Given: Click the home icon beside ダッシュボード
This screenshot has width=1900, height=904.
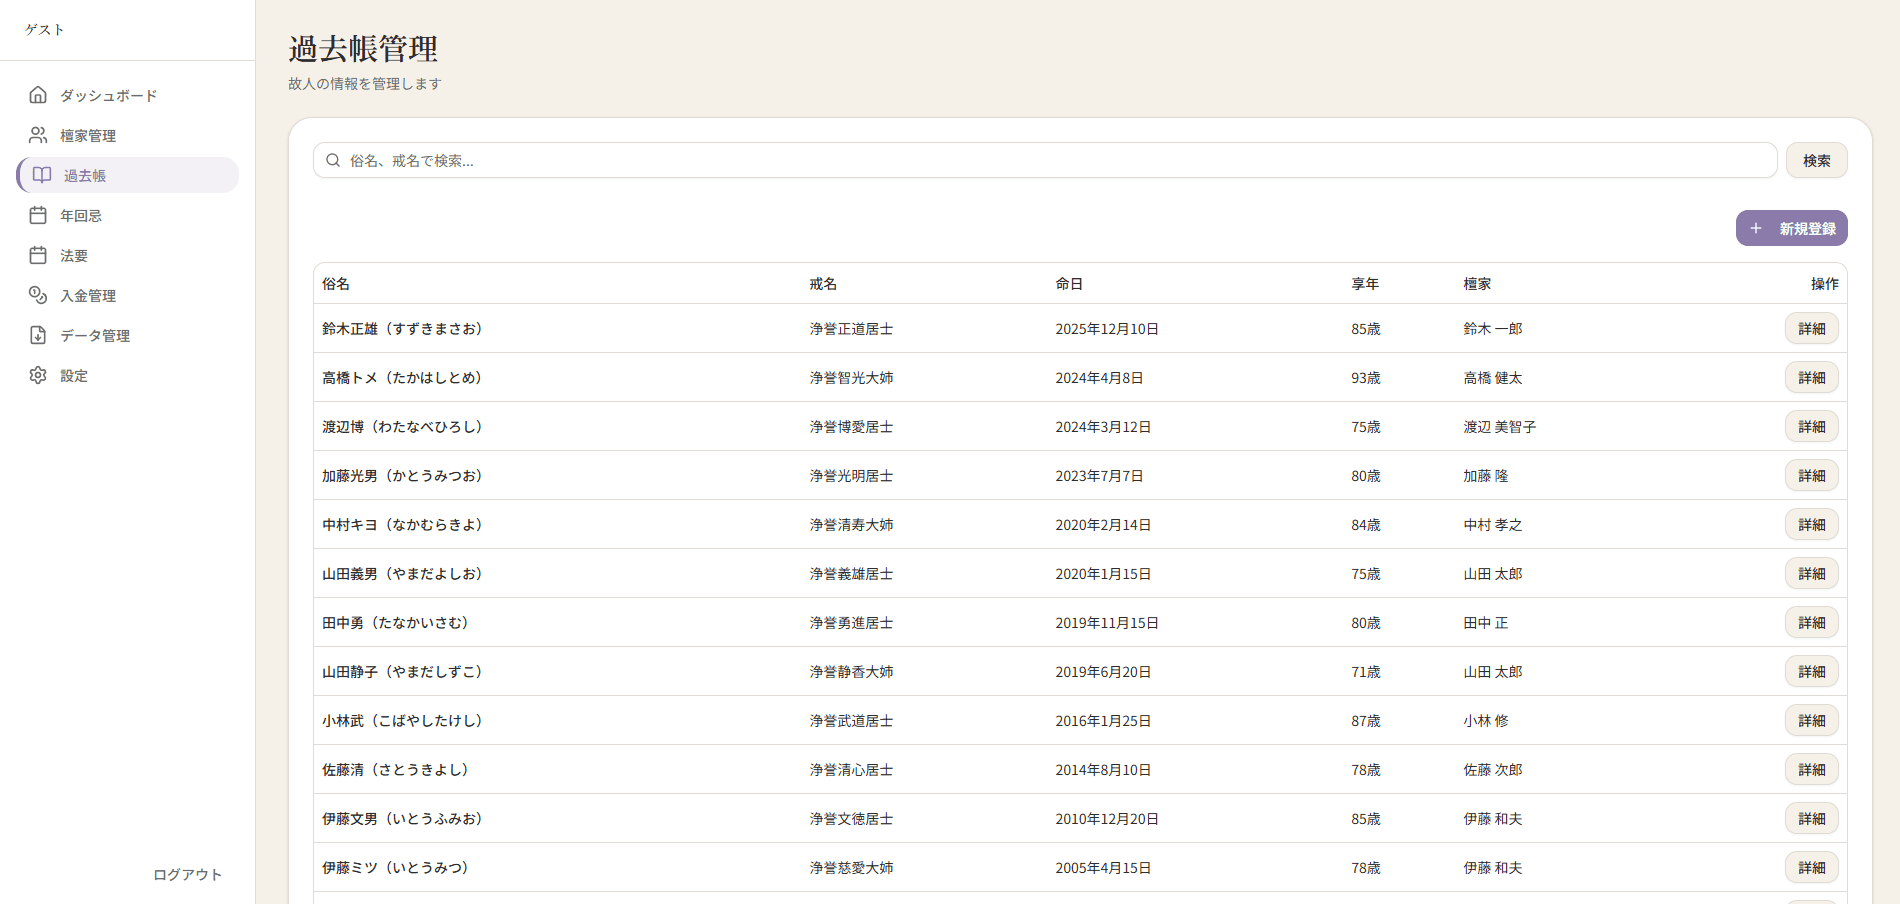Looking at the screenshot, I should tap(38, 95).
